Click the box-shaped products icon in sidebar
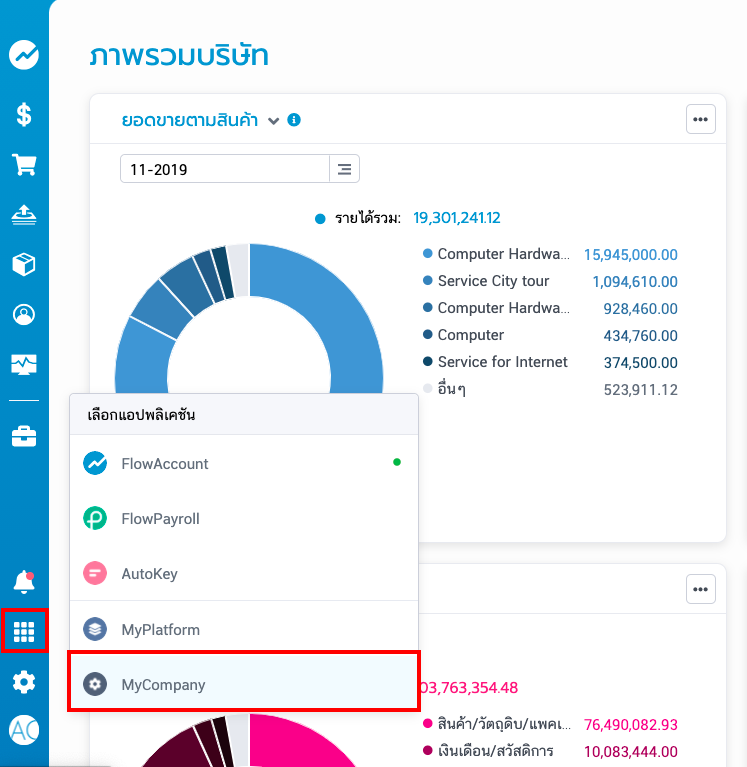 point(24,264)
